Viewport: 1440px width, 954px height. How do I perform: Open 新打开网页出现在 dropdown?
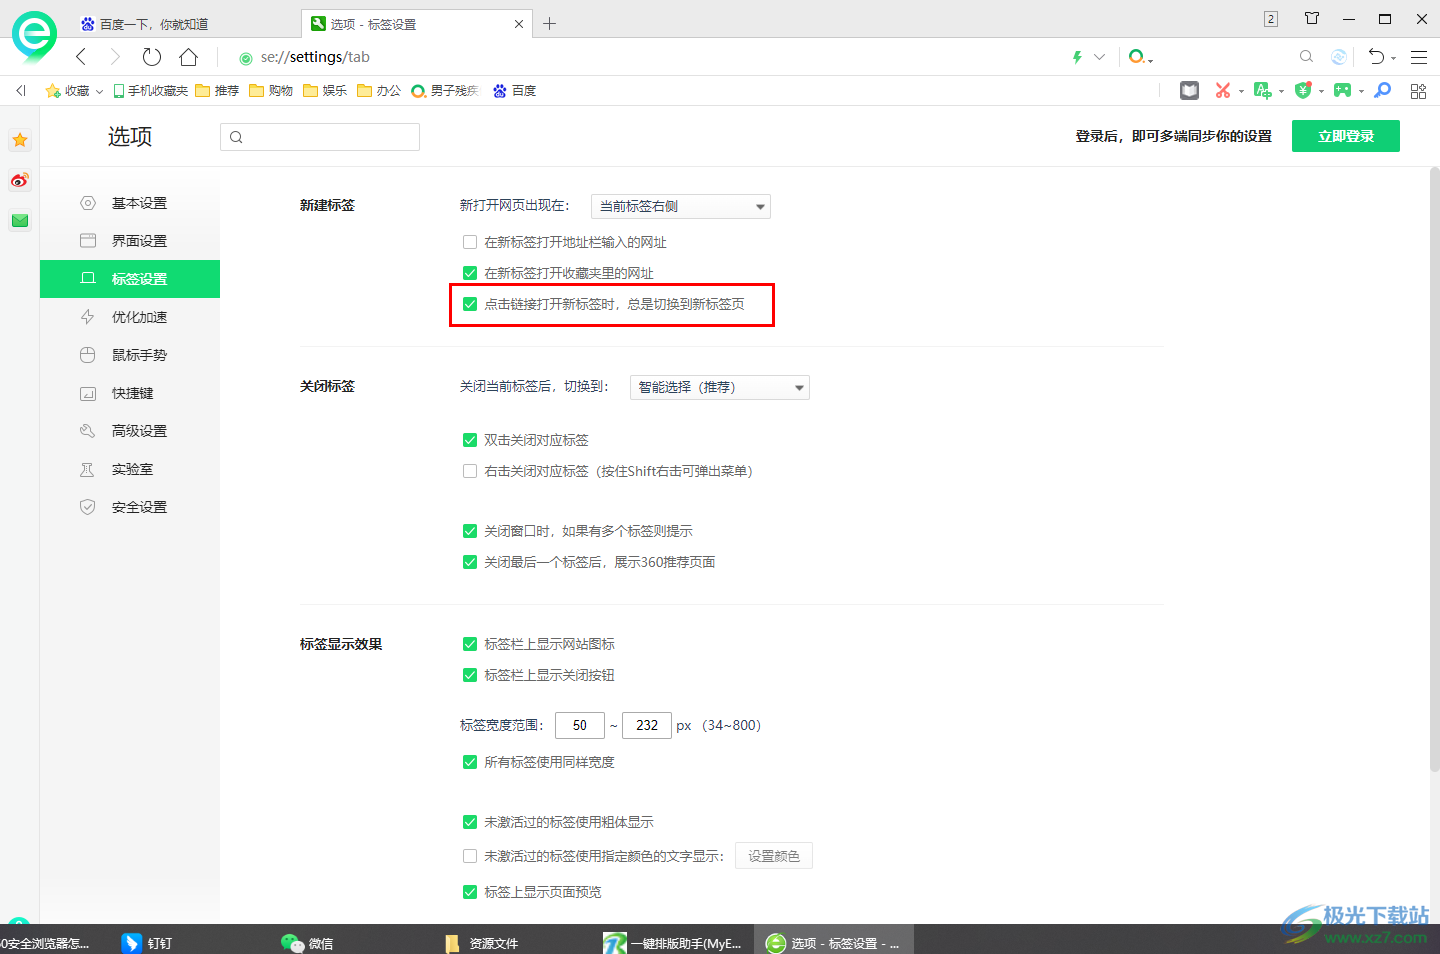[681, 206]
